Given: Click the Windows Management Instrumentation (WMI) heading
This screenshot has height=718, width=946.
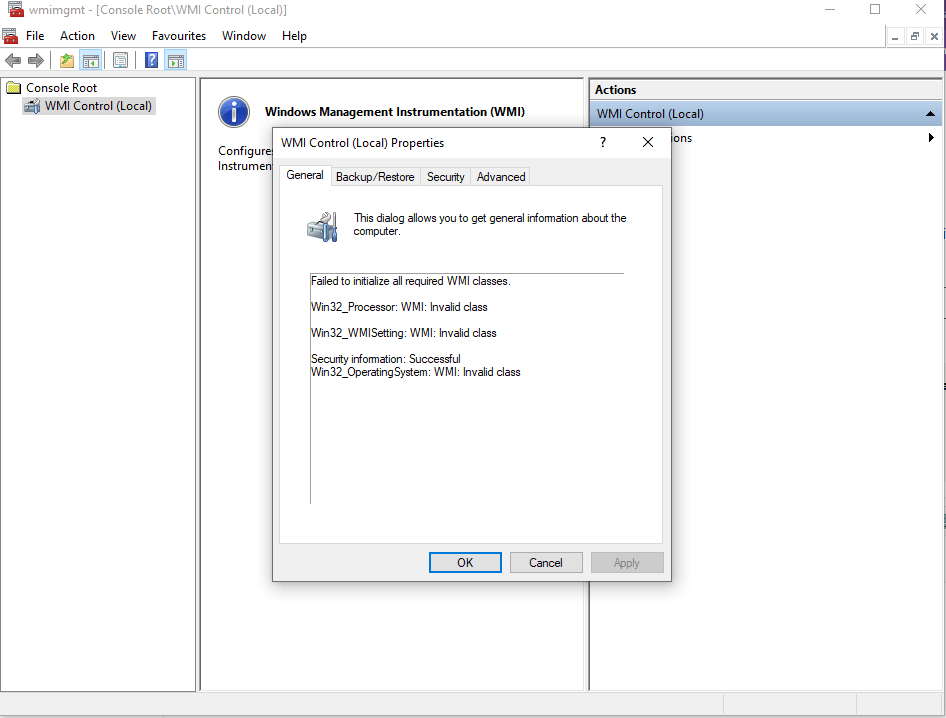Looking at the screenshot, I should (x=395, y=112).
